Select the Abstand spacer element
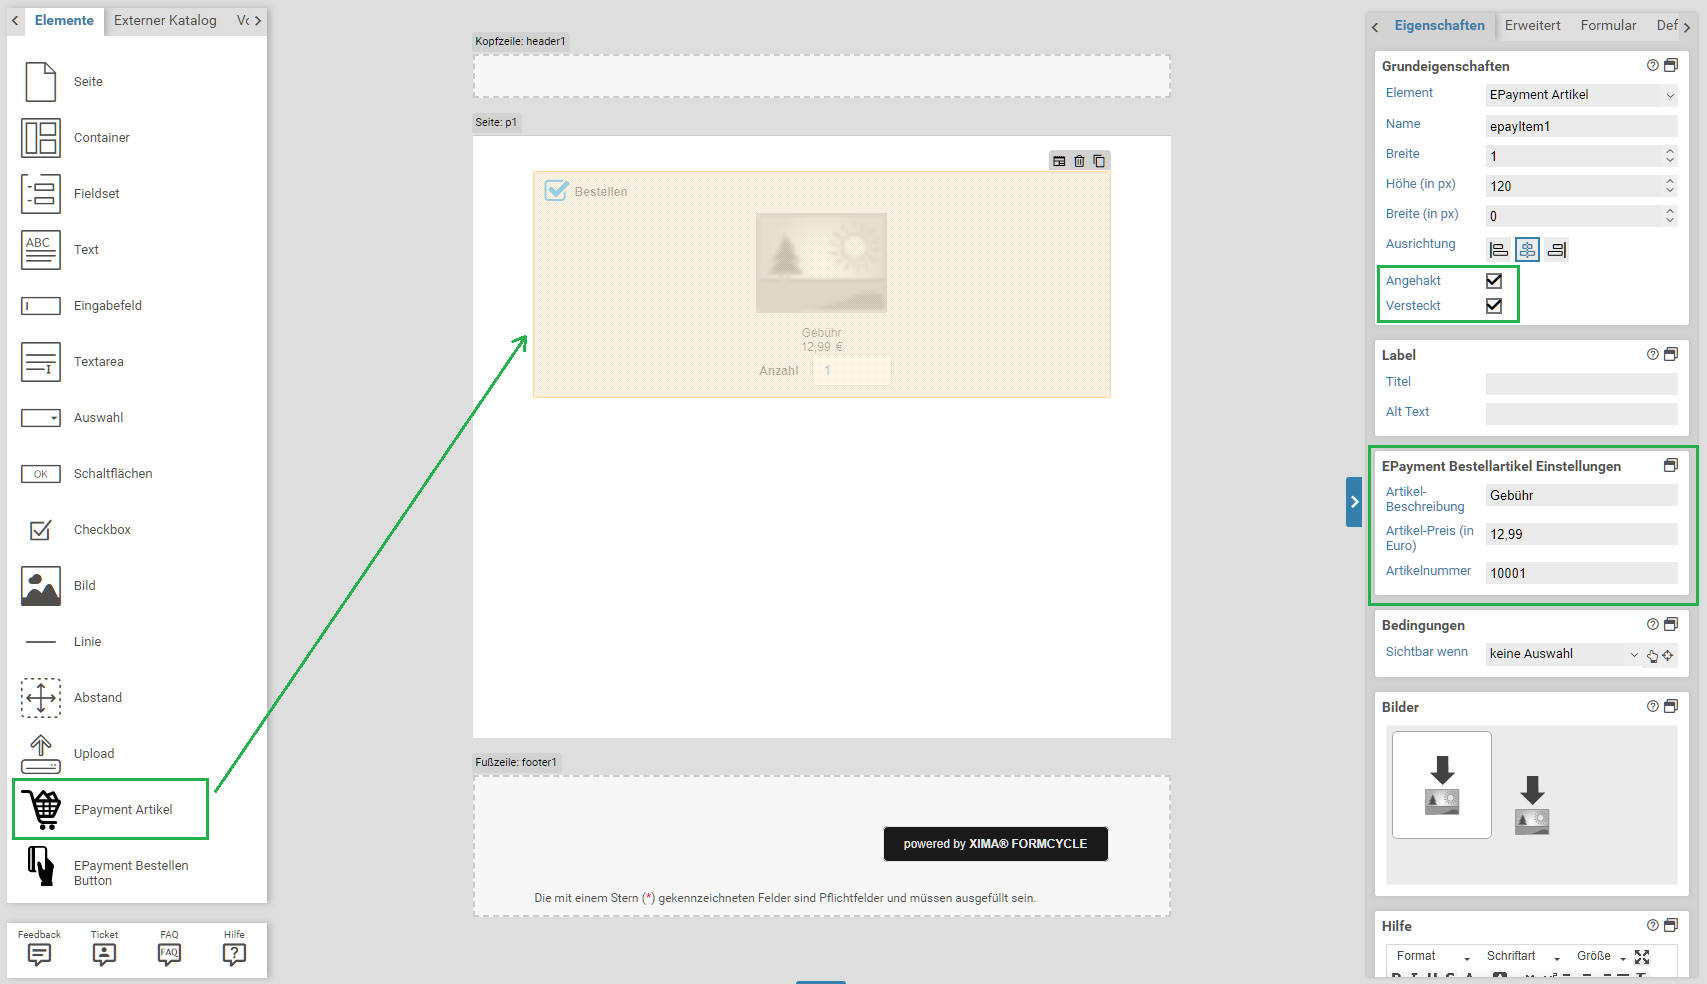The width and height of the screenshot is (1707, 984). pos(41,698)
